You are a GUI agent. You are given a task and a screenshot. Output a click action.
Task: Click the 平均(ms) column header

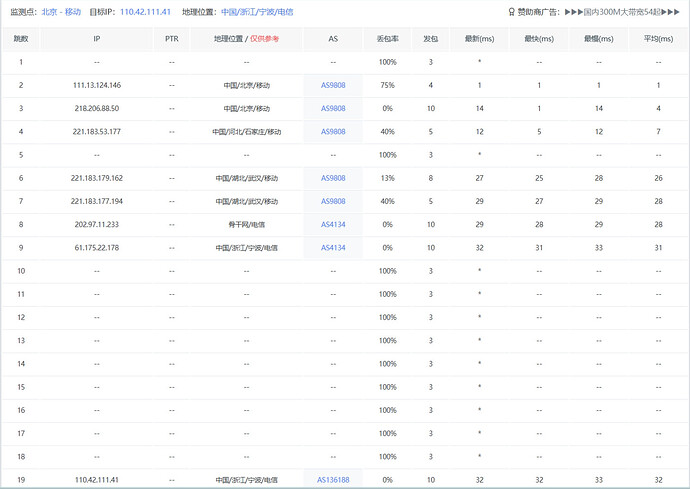click(x=658, y=39)
